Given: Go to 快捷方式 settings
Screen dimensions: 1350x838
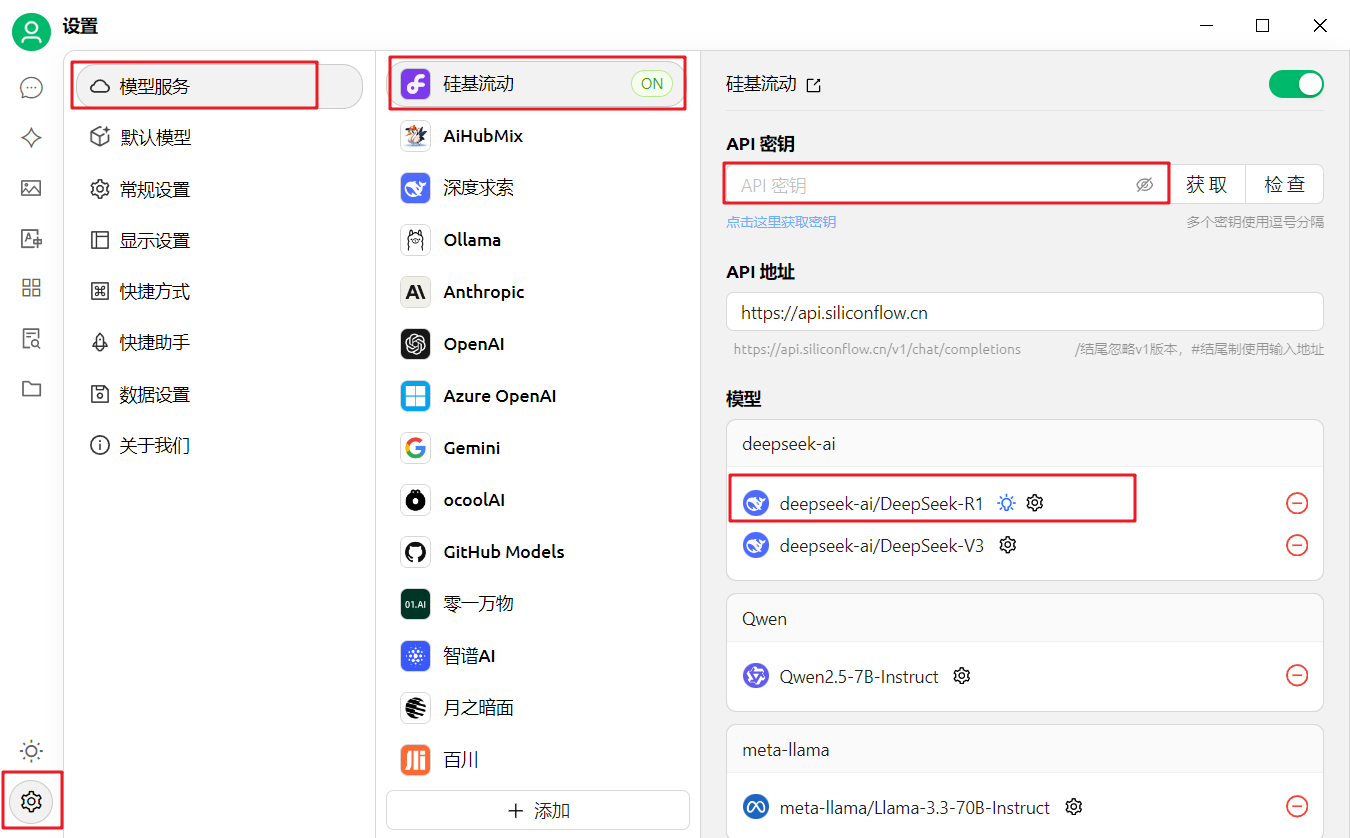Looking at the screenshot, I should (x=218, y=291).
